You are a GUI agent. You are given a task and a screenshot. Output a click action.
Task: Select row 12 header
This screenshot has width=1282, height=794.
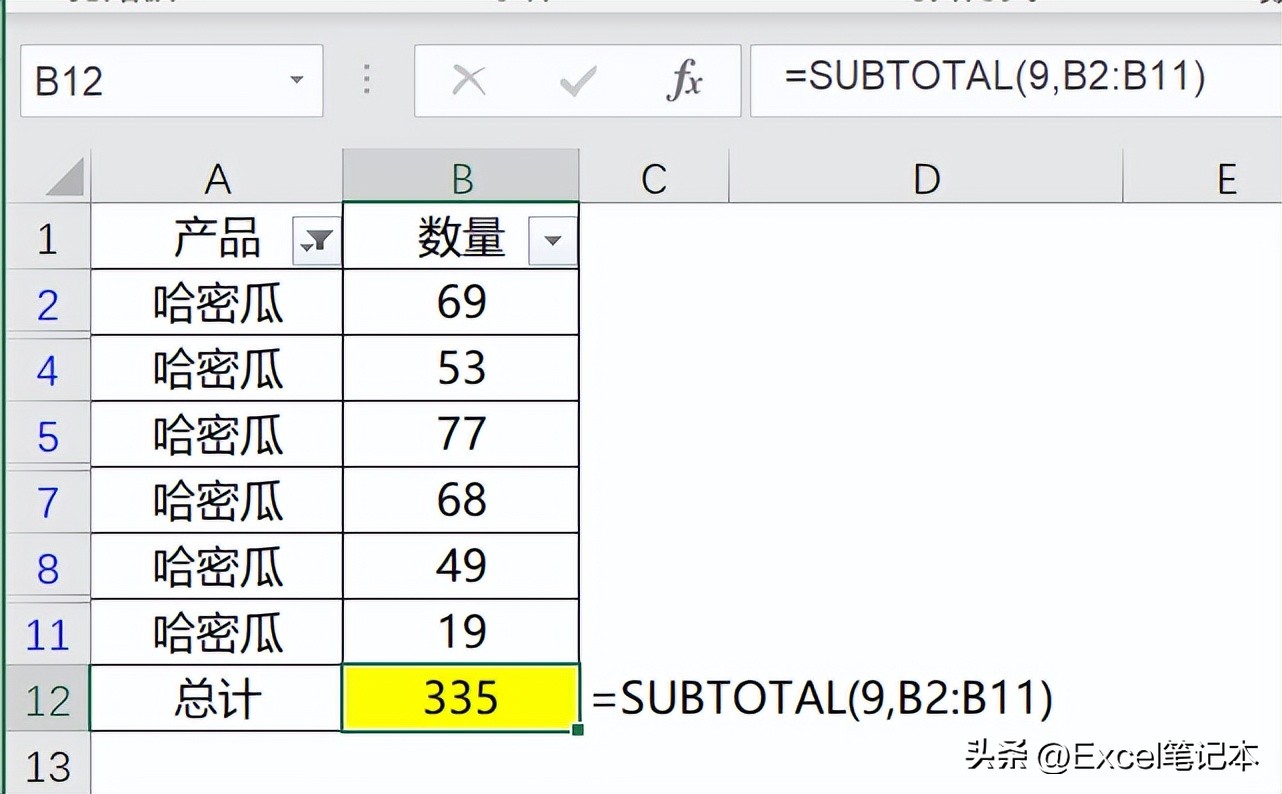pos(47,699)
